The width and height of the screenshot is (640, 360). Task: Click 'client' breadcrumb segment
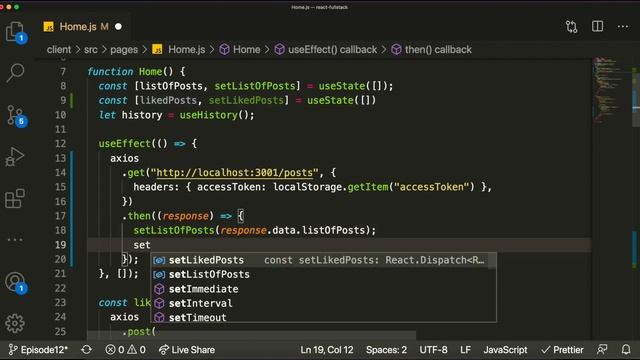[59, 50]
